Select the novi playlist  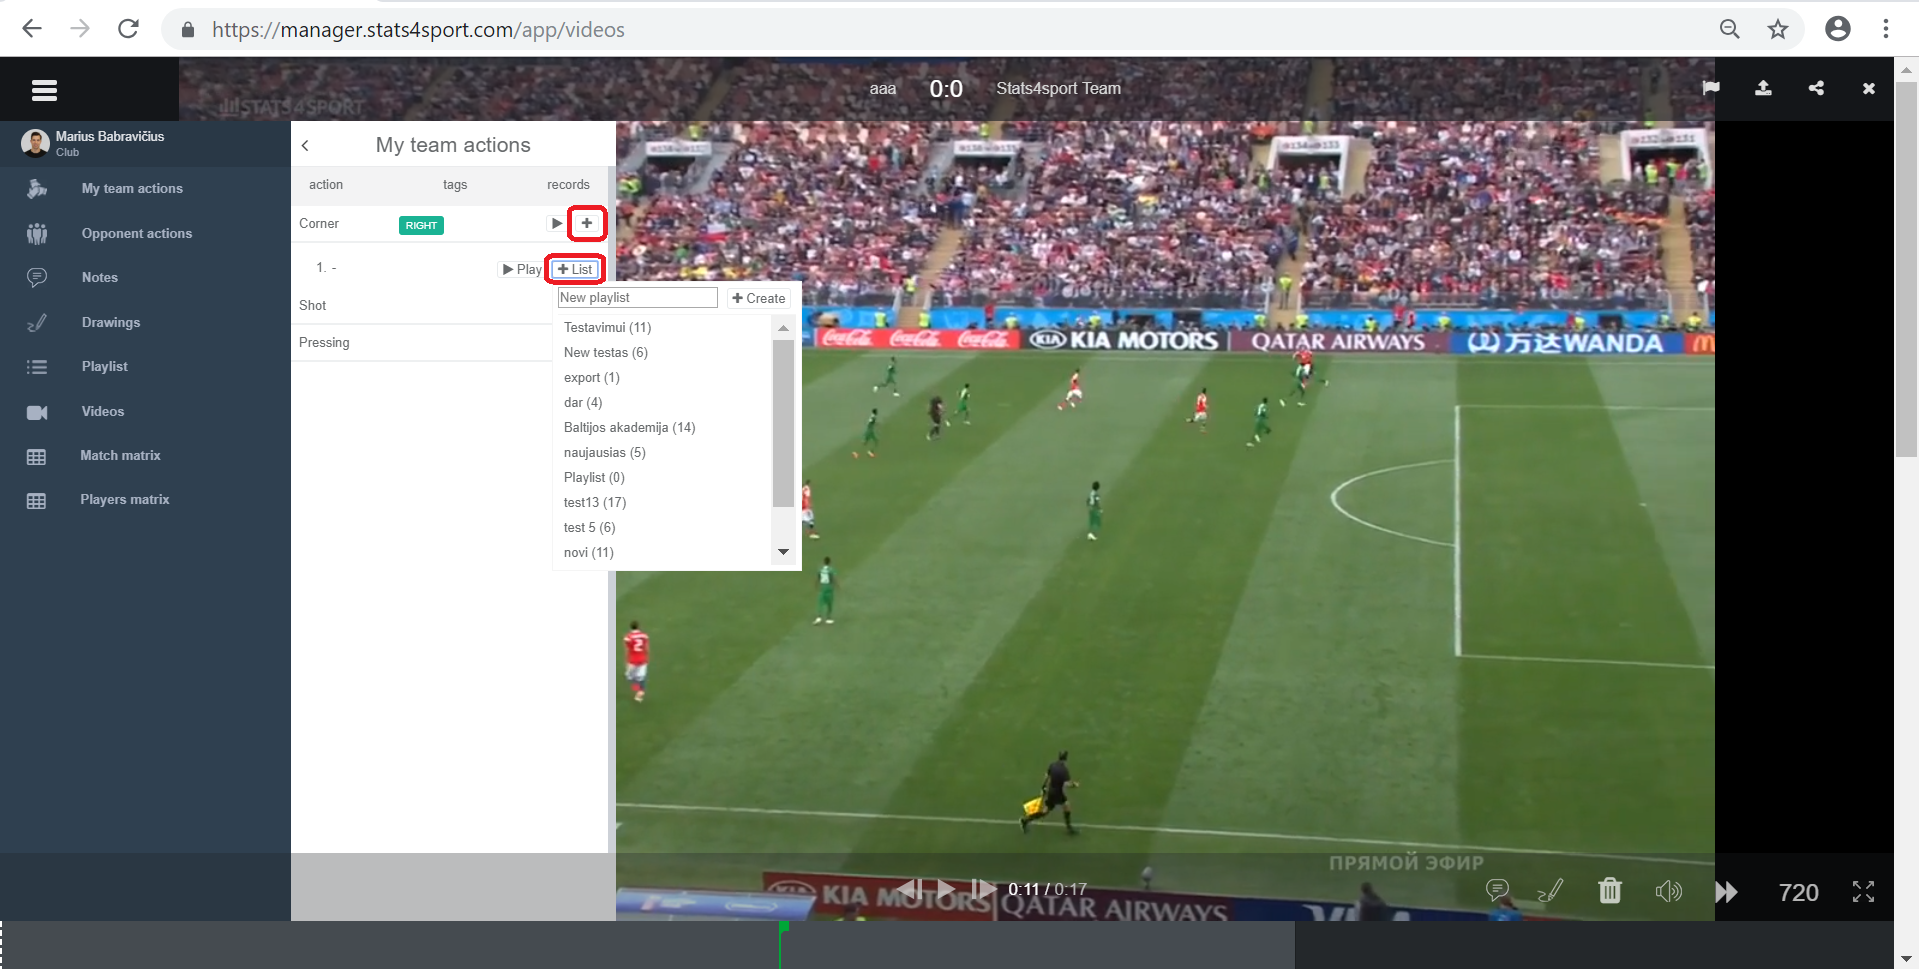click(589, 552)
